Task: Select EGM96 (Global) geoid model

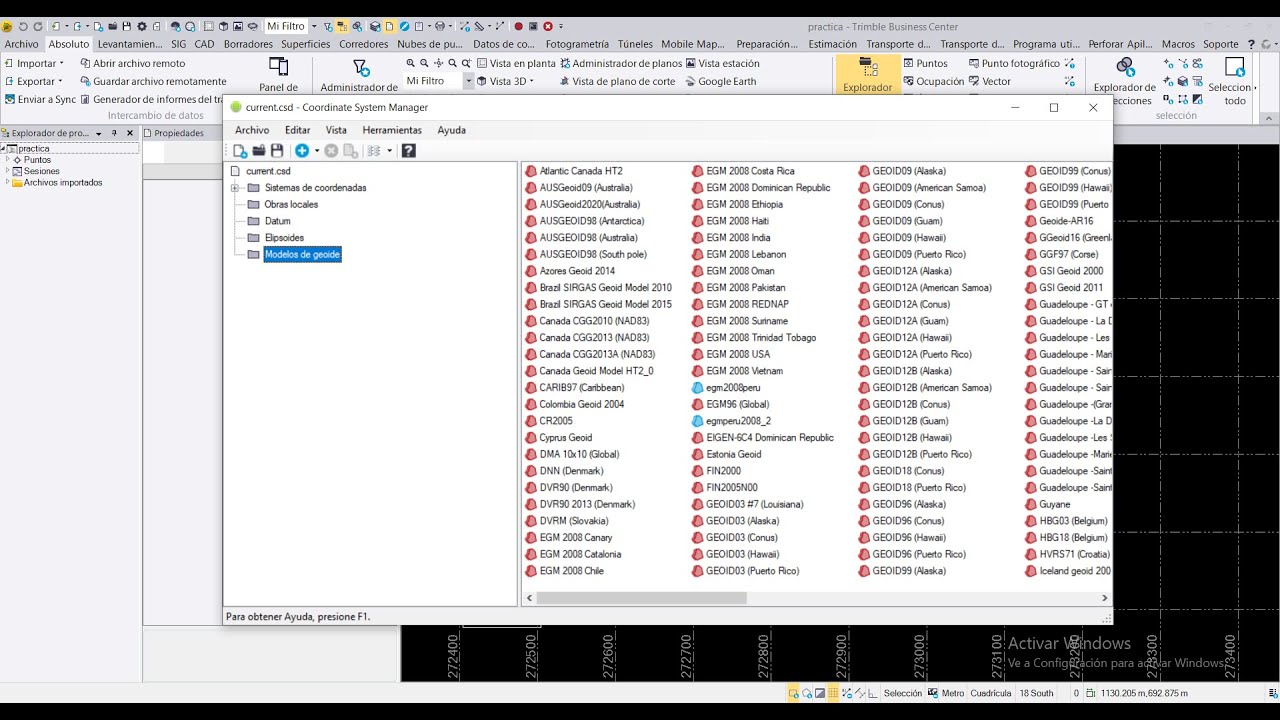Action: (x=737, y=404)
